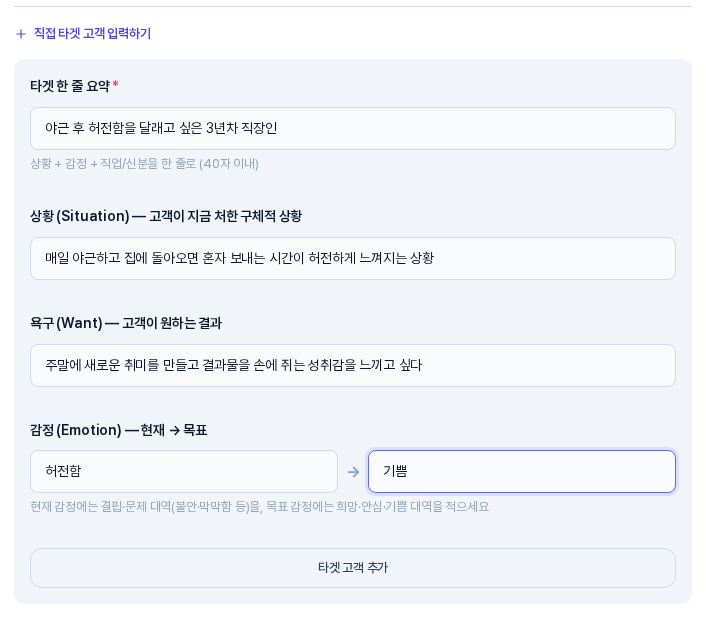The image size is (706, 618).
Task: Click the Situation input about 야근 and 허전함
Action: pyautogui.click(x=353, y=258)
